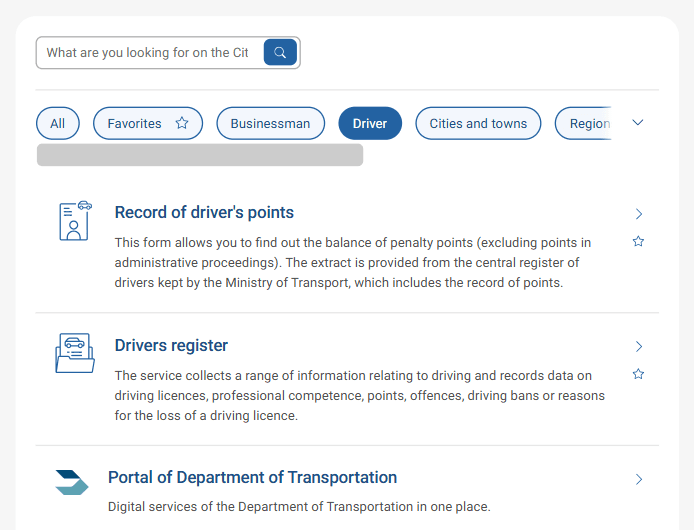Click the star icon in Favorites chip
The image size is (694, 530).
tap(182, 124)
